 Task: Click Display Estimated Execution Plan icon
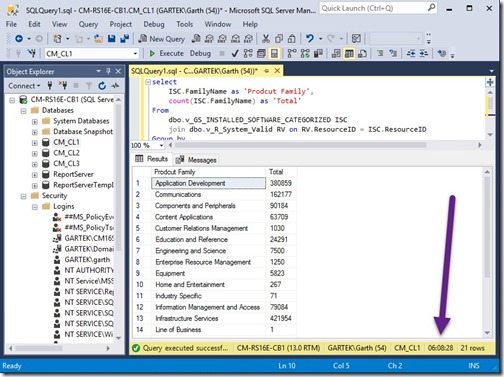pyautogui.click(x=248, y=53)
